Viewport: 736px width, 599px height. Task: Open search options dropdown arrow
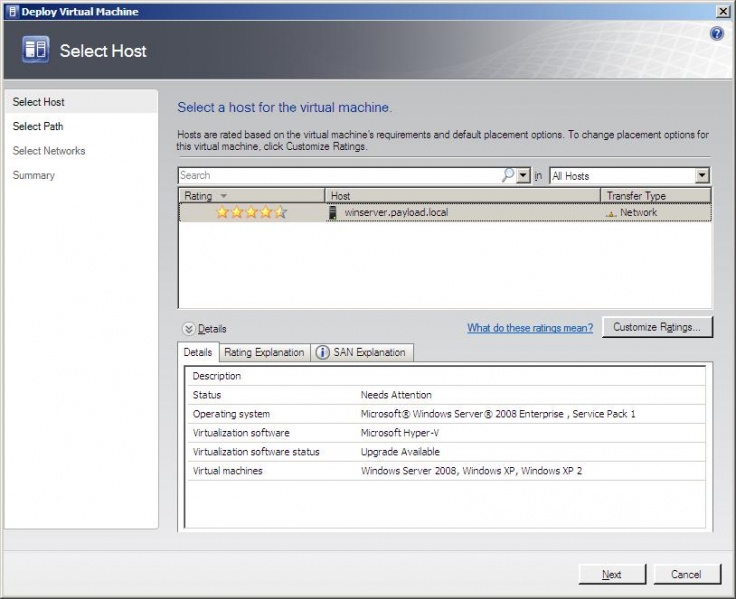[523, 175]
